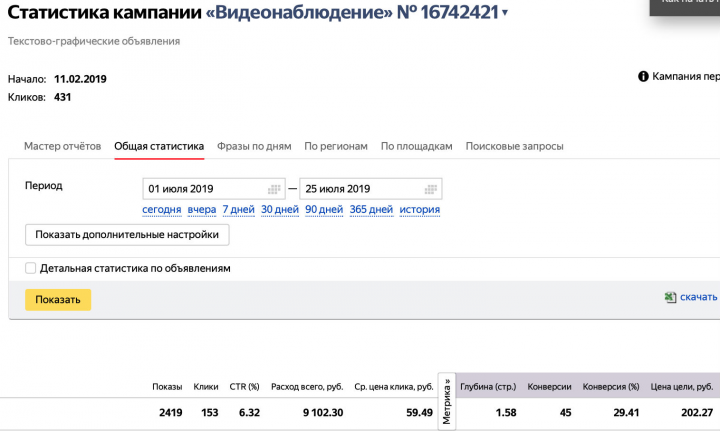
Task: Click the goal price value '202.27'
Action: point(697,413)
